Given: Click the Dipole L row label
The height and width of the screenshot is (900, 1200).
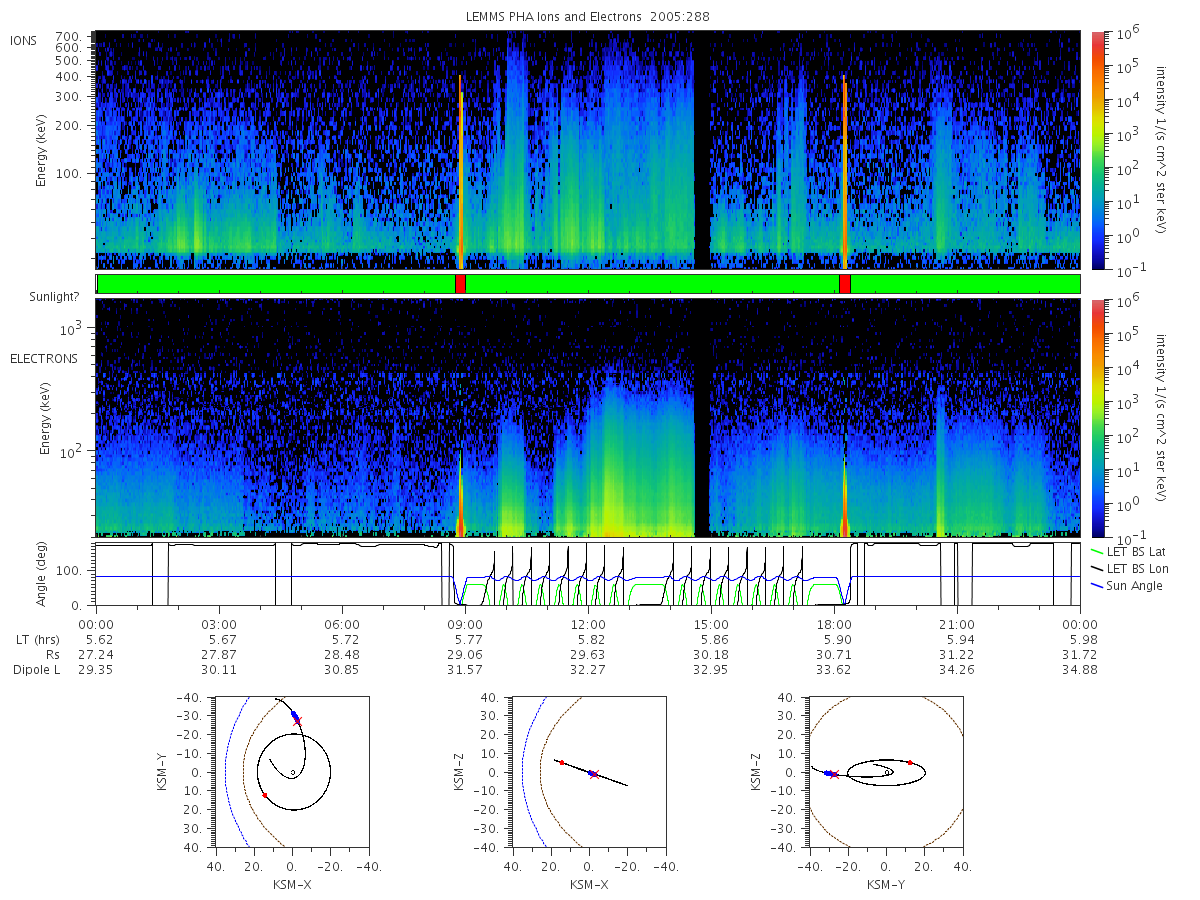Looking at the screenshot, I should point(36,669).
